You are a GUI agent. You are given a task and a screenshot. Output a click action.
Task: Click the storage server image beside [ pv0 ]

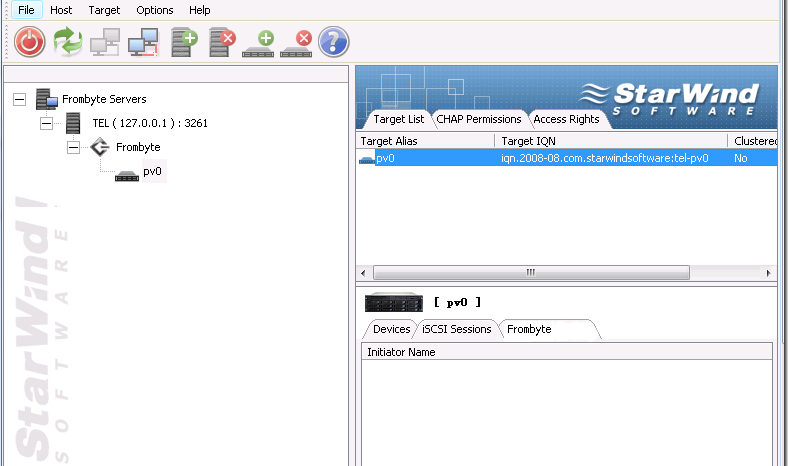click(x=394, y=302)
